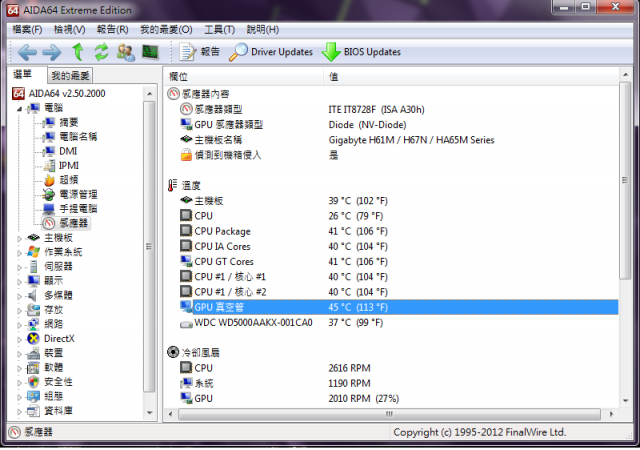Open the 報告(R) menu
The width and height of the screenshot is (640, 450).
[113, 29]
